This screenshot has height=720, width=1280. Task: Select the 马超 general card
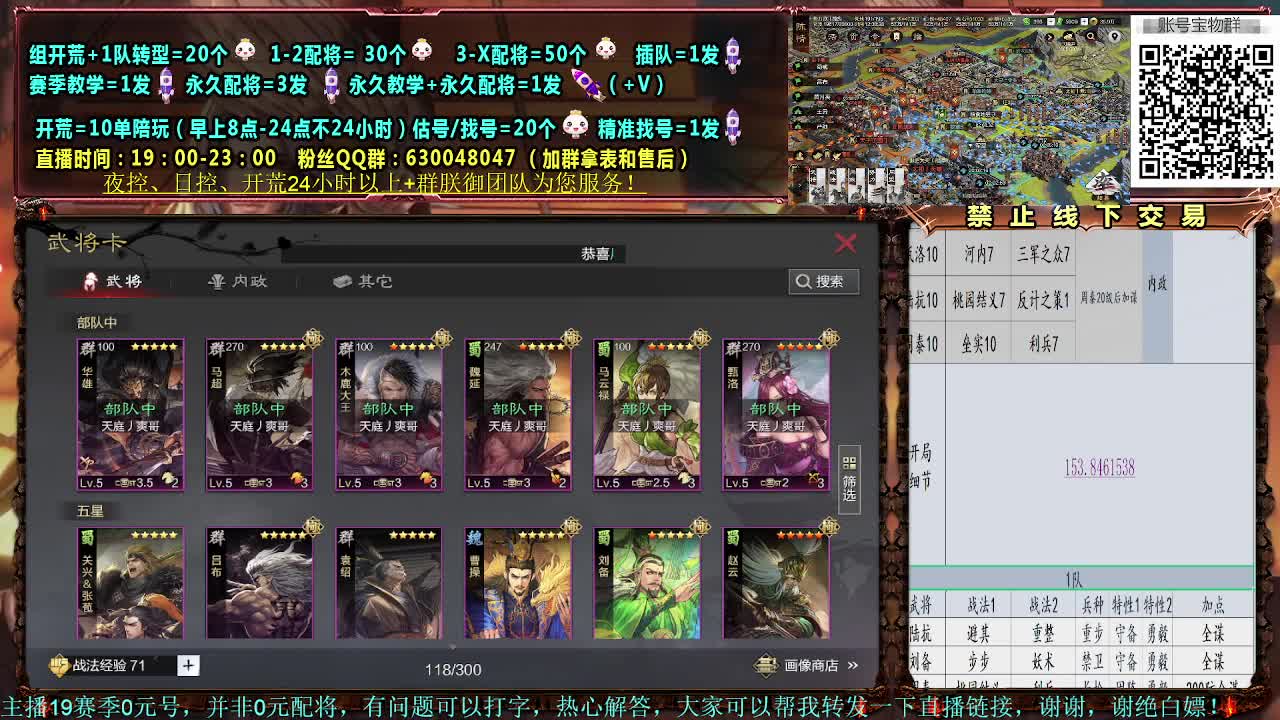point(259,414)
